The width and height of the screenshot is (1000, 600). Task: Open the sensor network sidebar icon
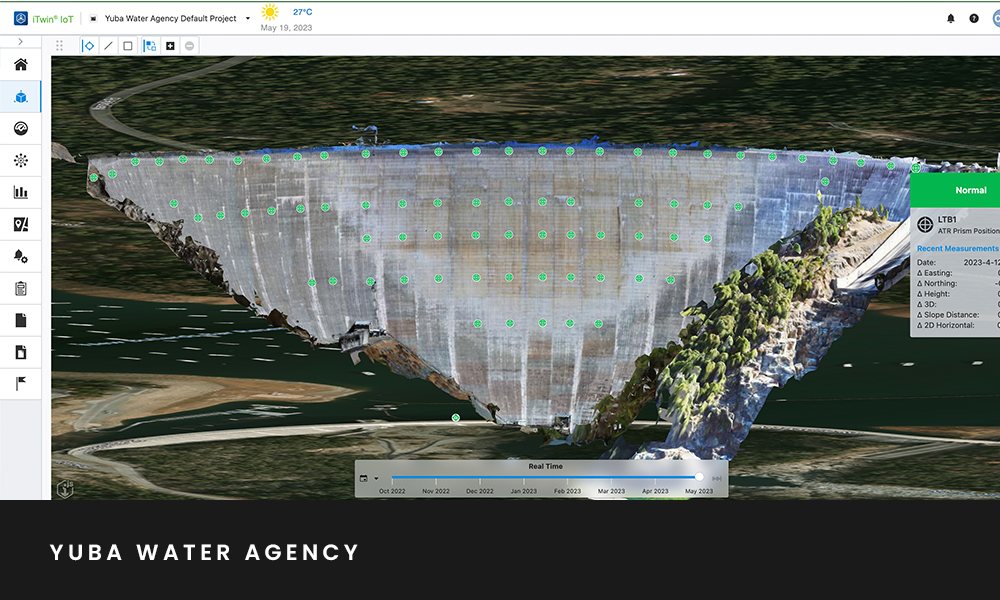pyautogui.click(x=20, y=160)
